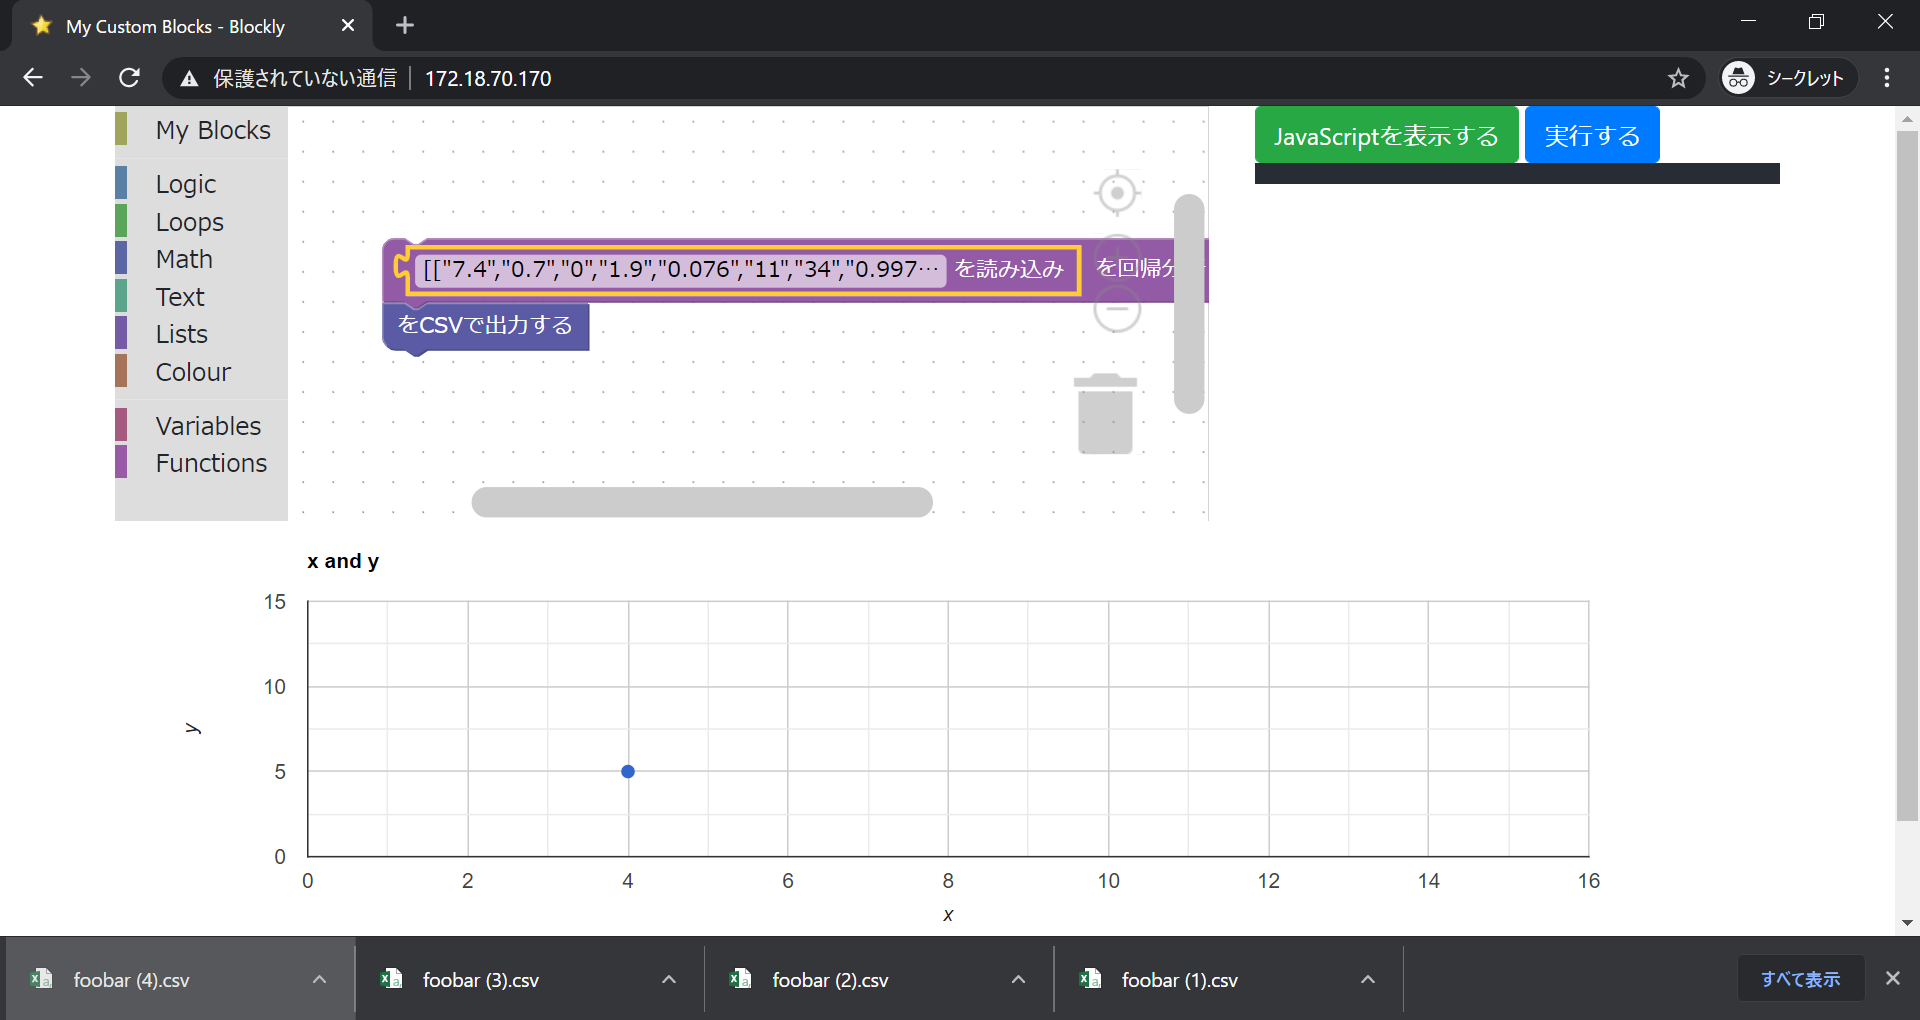Click the JavaScriptを表示する button
This screenshot has width=1920, height=1020.
coord(1386,135)
